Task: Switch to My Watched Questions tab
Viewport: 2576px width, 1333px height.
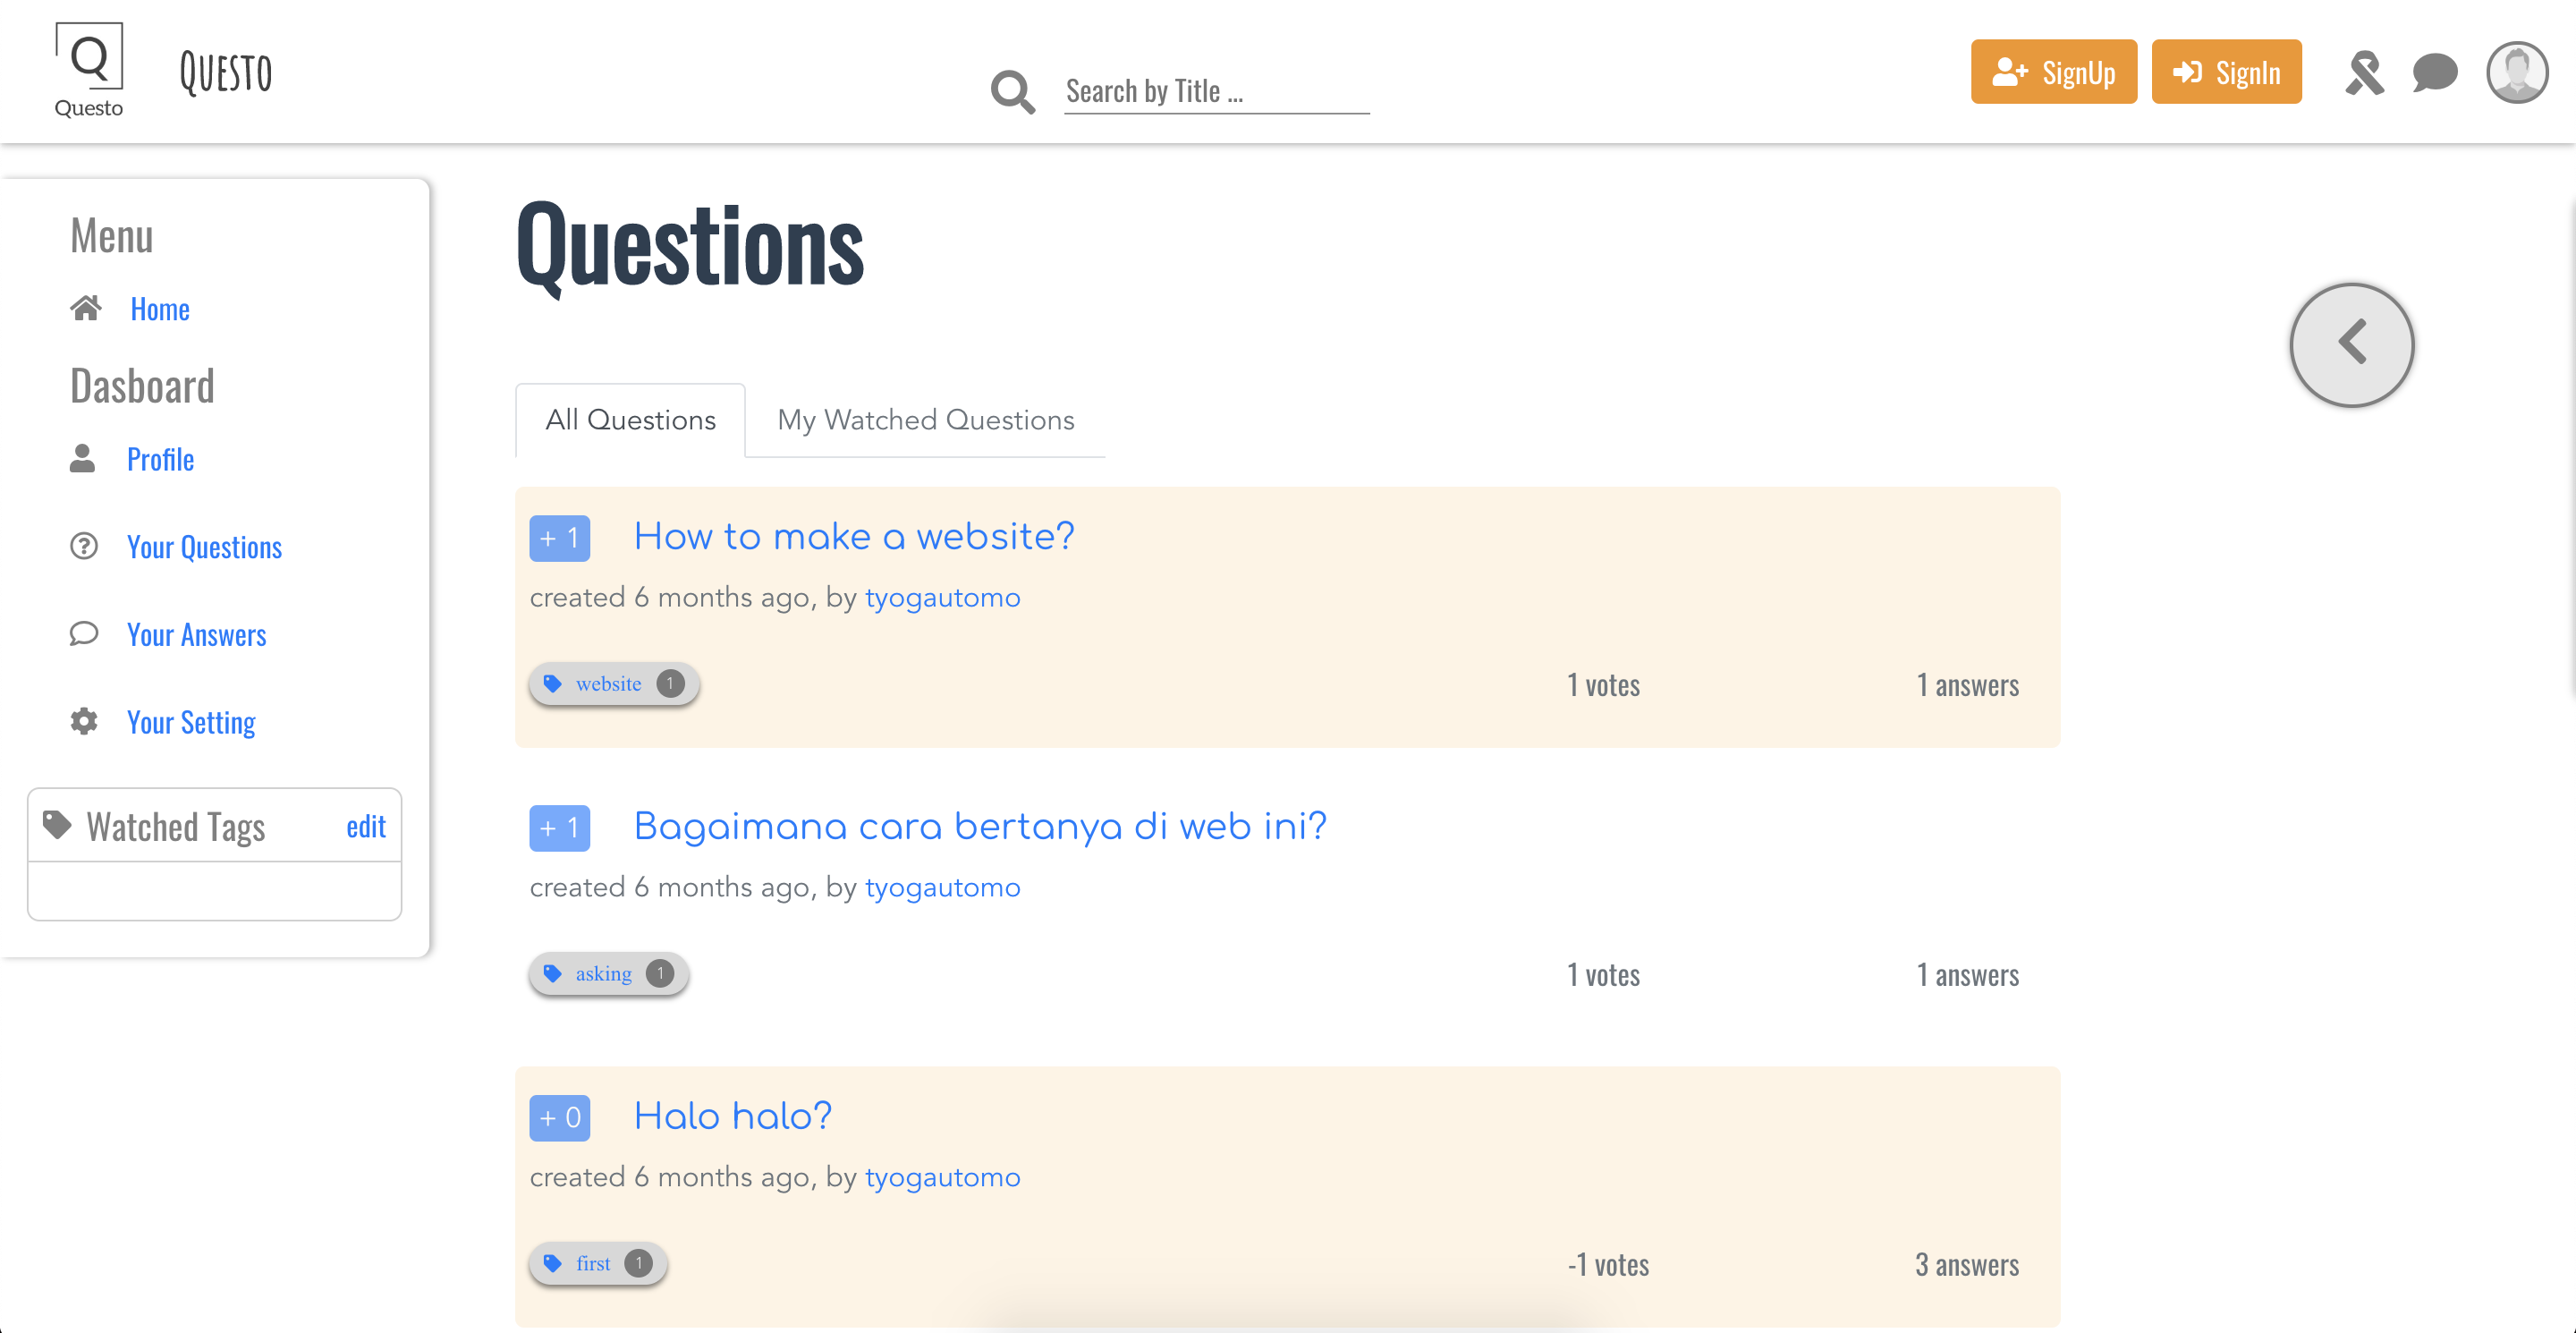Action: click(925, 420)
